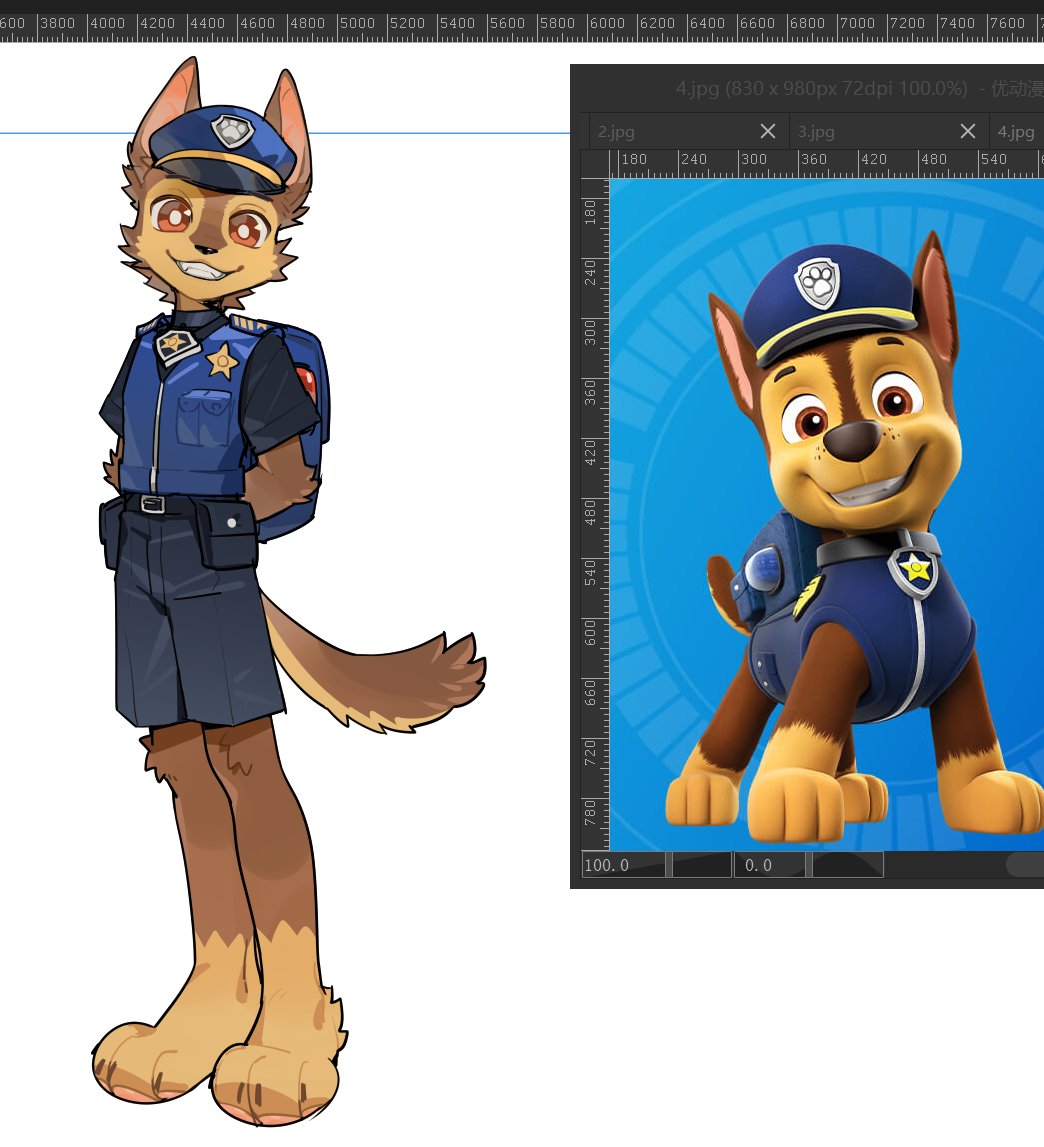Screen dimensions: 1044x1147
Task: Click the 100.0 zoom value field
Action: (623, 865)
